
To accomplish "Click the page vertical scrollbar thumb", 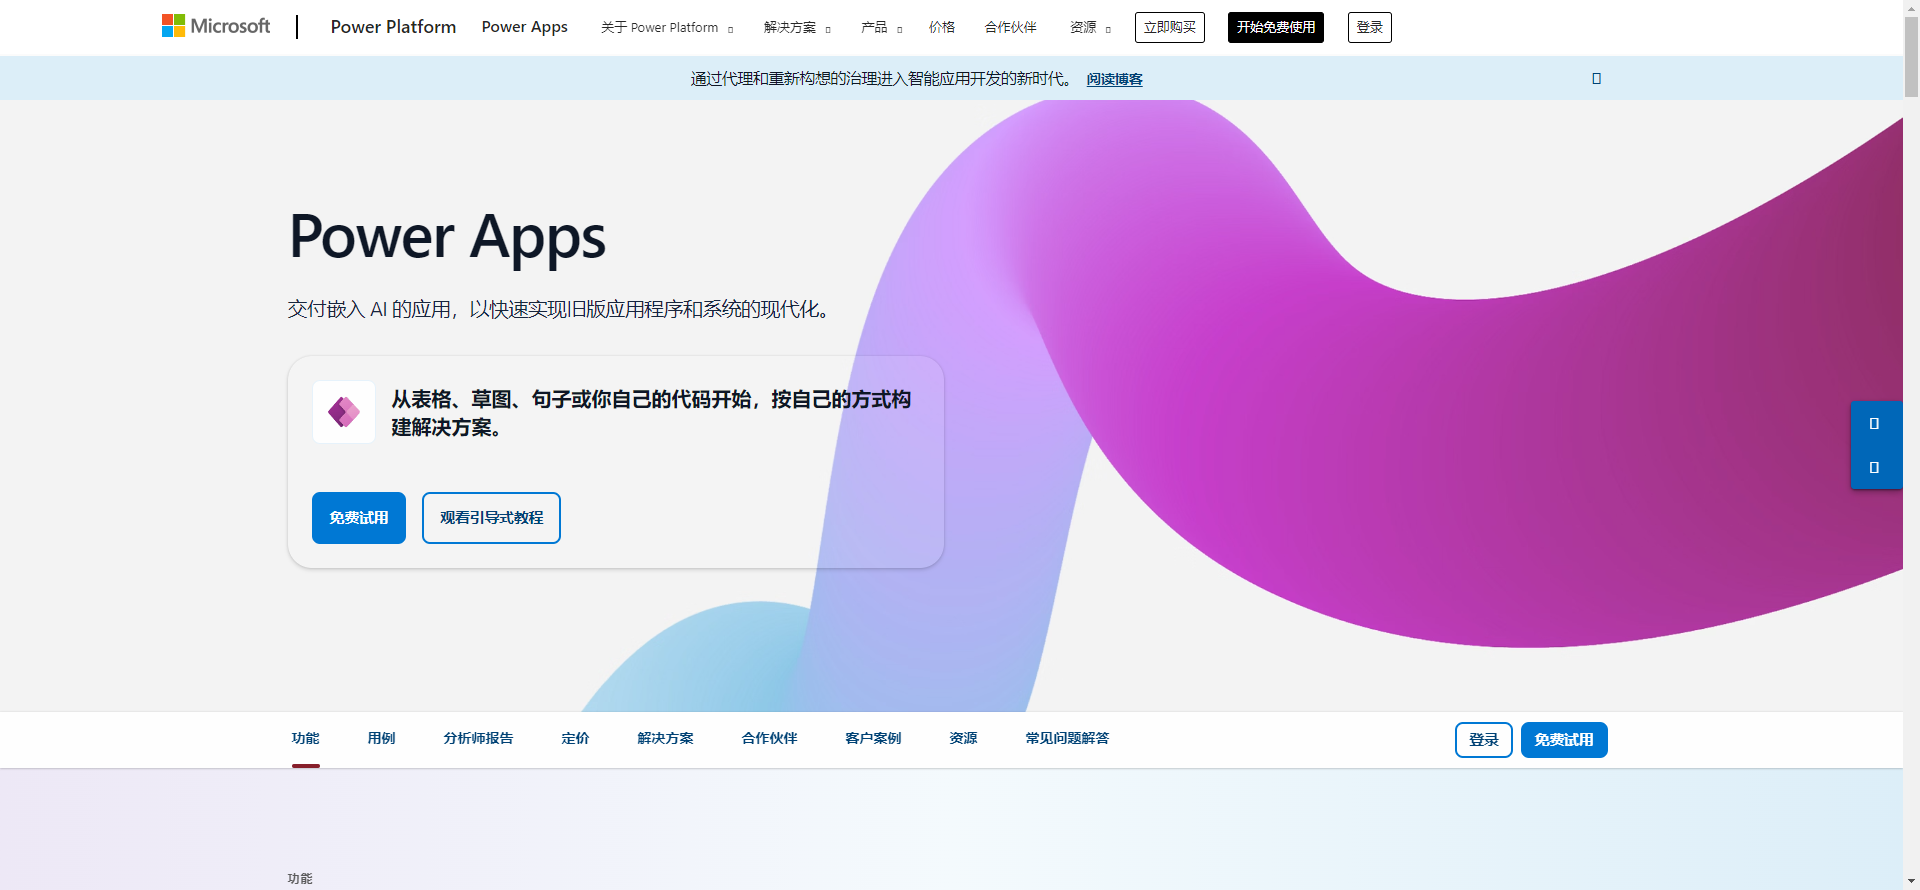I will pos(1911,56).
